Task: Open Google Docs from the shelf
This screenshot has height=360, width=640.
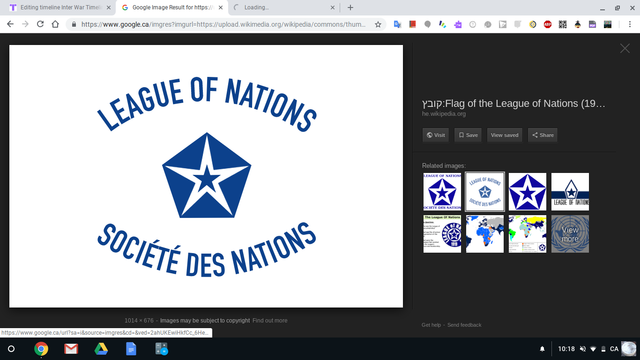Action: pos(131,349)
